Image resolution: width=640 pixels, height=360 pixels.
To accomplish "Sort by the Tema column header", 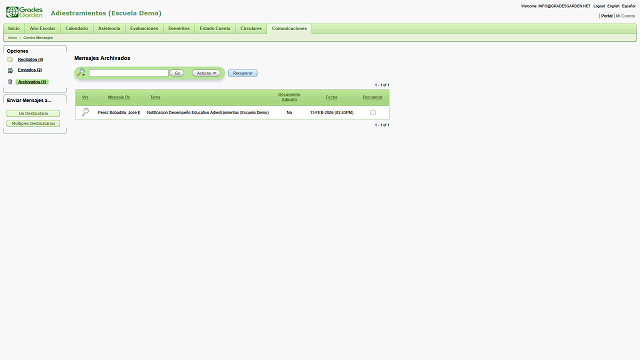I will click(155, 97).
